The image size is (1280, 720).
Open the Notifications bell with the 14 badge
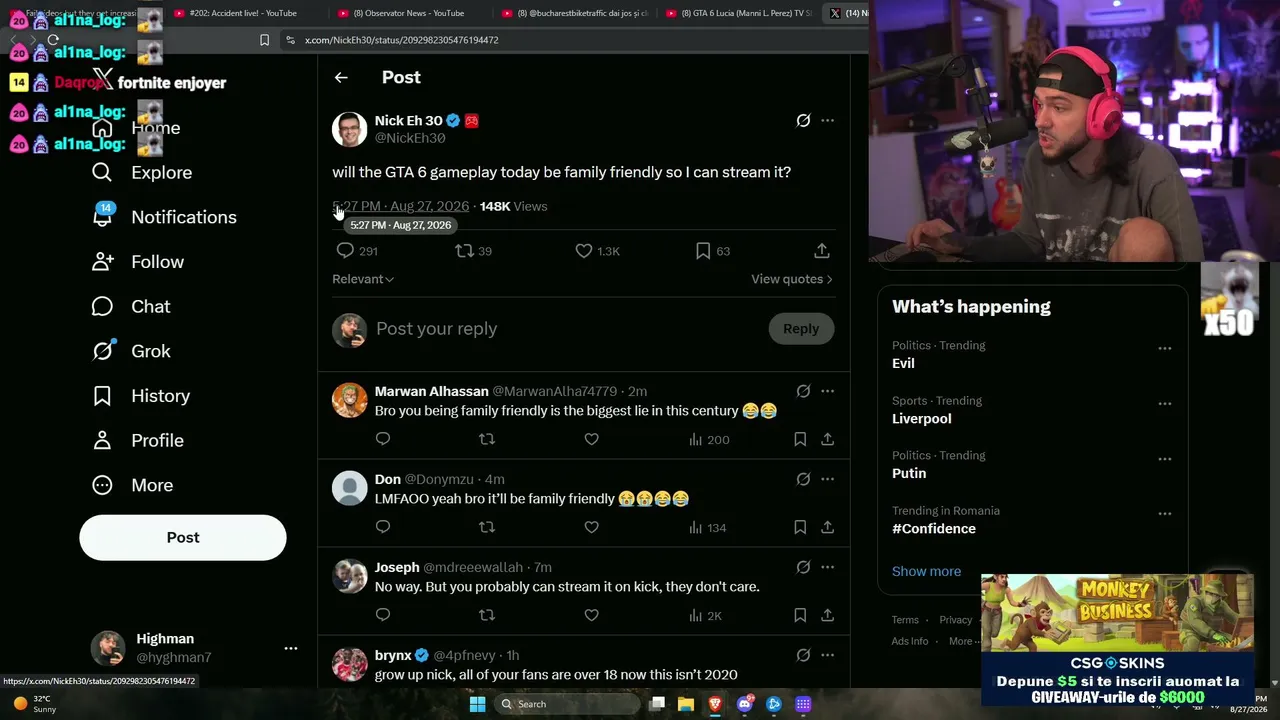102,217
